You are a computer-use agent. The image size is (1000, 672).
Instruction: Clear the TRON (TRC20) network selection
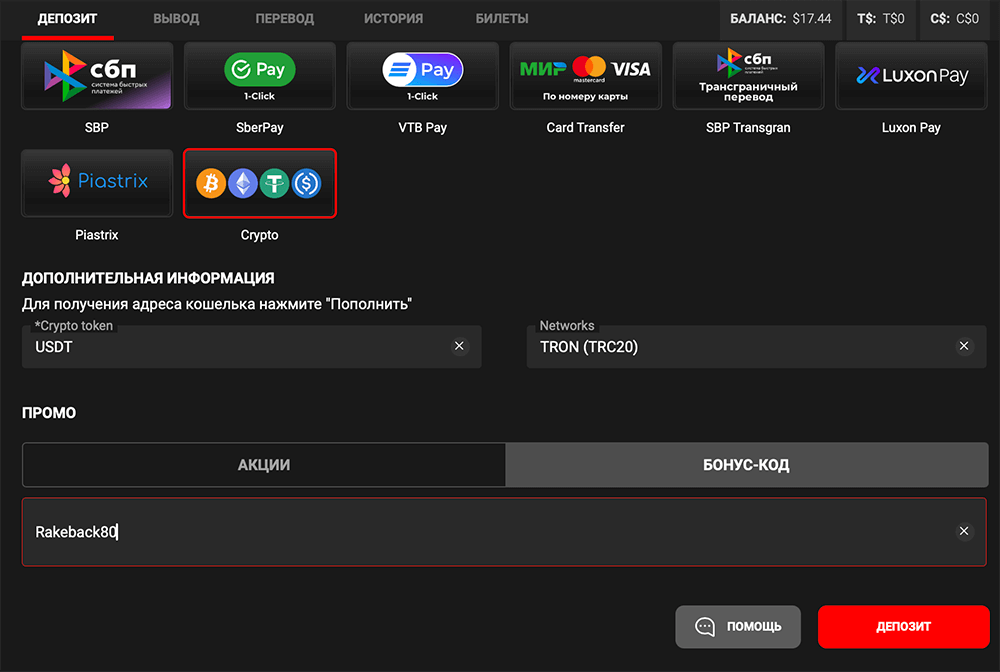pyautogui.click(x=964, y=346)
